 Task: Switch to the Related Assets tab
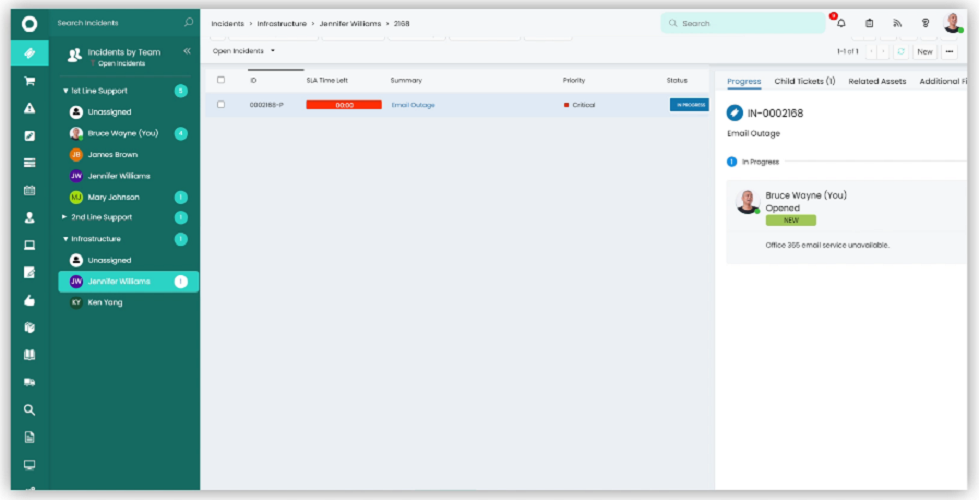[x=877, y=81]
